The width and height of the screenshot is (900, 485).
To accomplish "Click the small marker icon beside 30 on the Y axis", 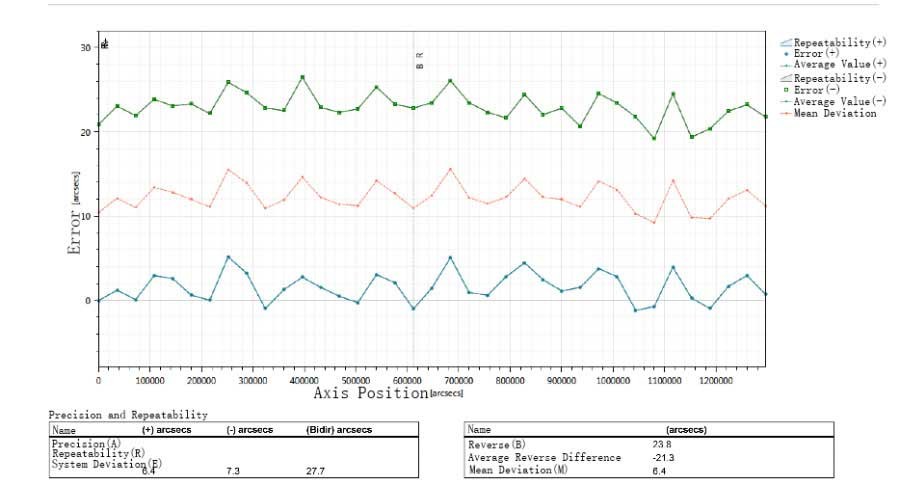I will [105, 44].
